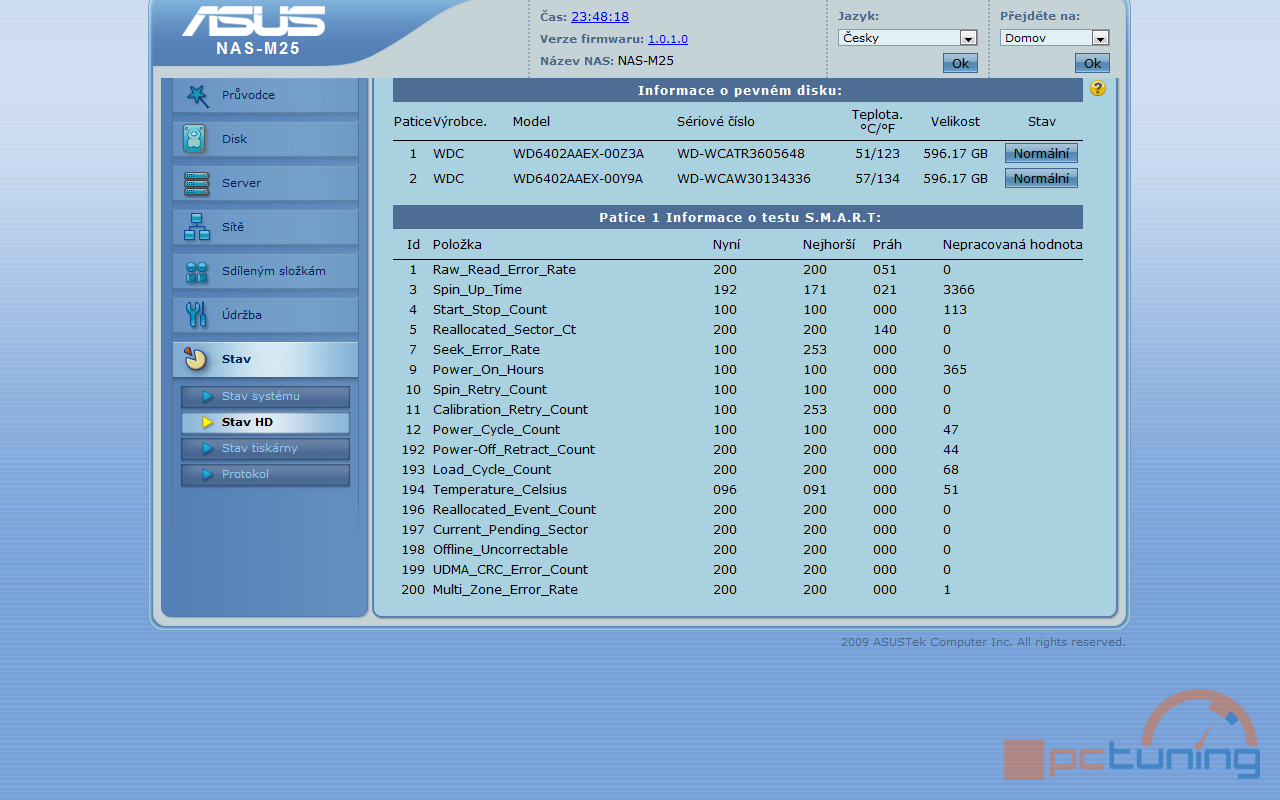
Task: Open Stav tiskárny submenu
Action: coord(265,448)
